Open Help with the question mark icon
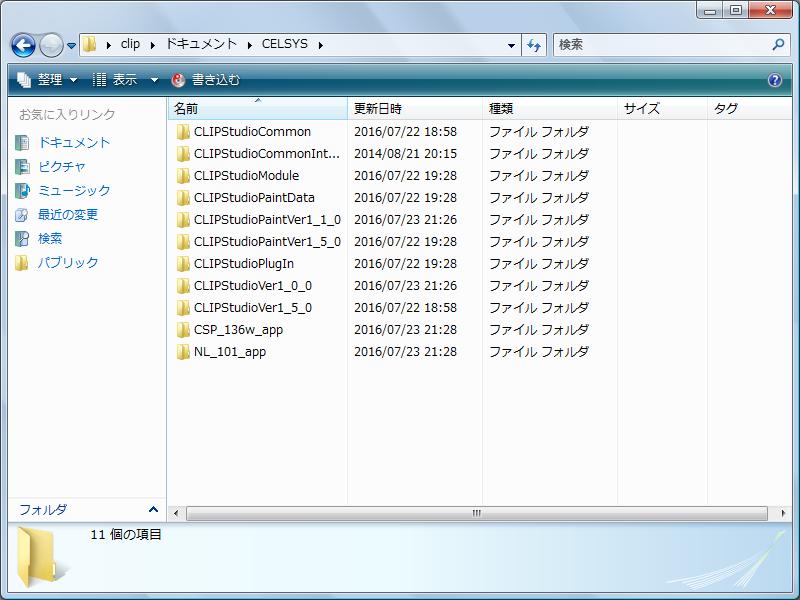800x600 pixels. [x=774, y=80]
